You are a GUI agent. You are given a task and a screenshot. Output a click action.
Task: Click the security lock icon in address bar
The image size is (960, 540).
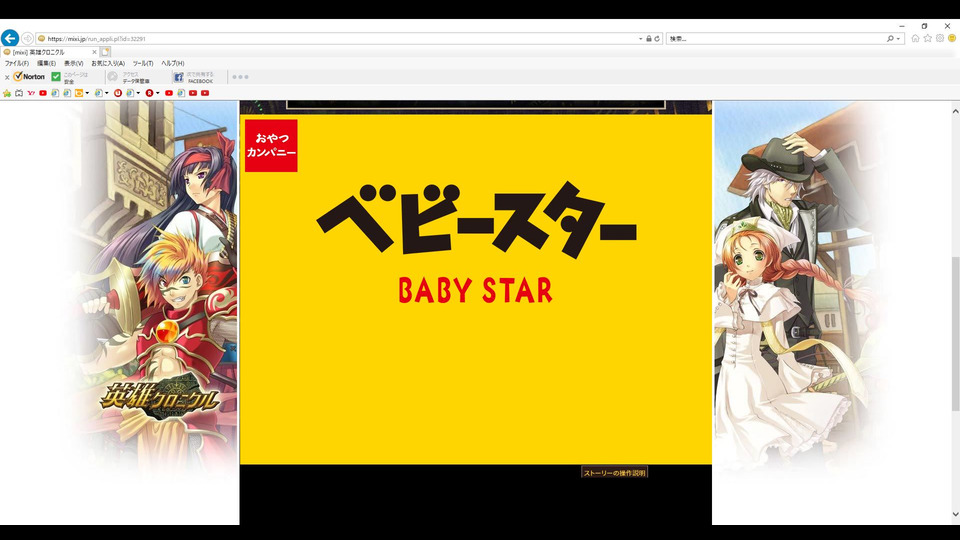649,39
